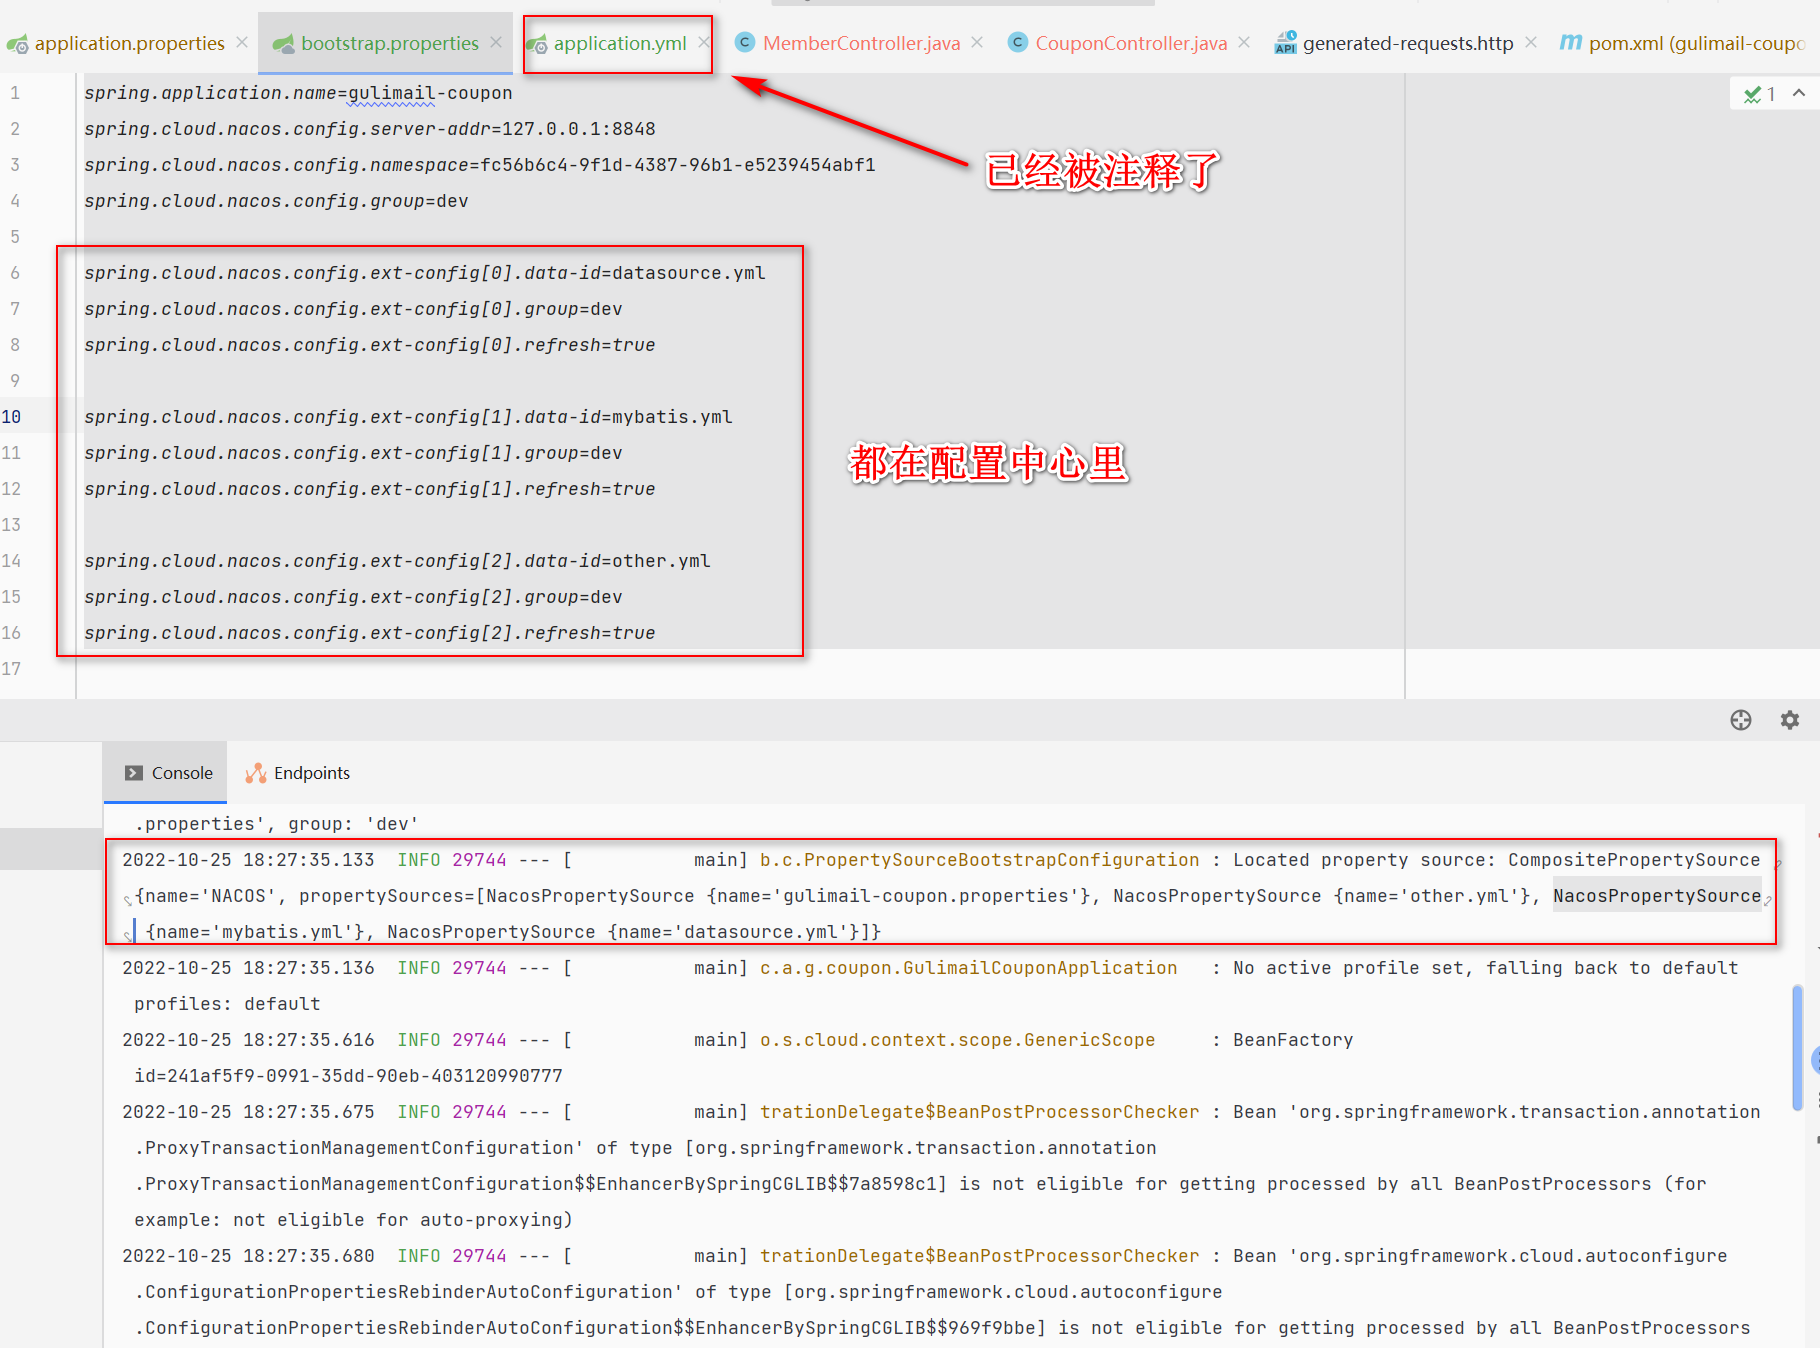This screenshot has height=1348, width=1820.
Task: Click the data-id=other.yml line
Action: [397, 561]
